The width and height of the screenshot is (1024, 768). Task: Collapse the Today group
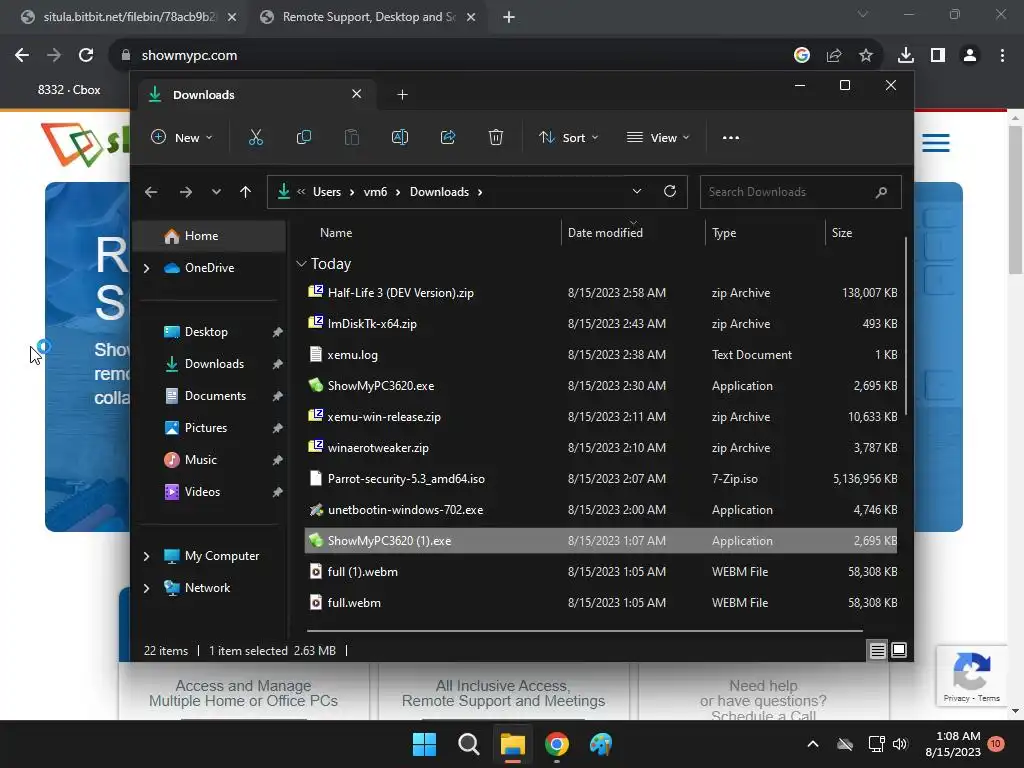301,264
